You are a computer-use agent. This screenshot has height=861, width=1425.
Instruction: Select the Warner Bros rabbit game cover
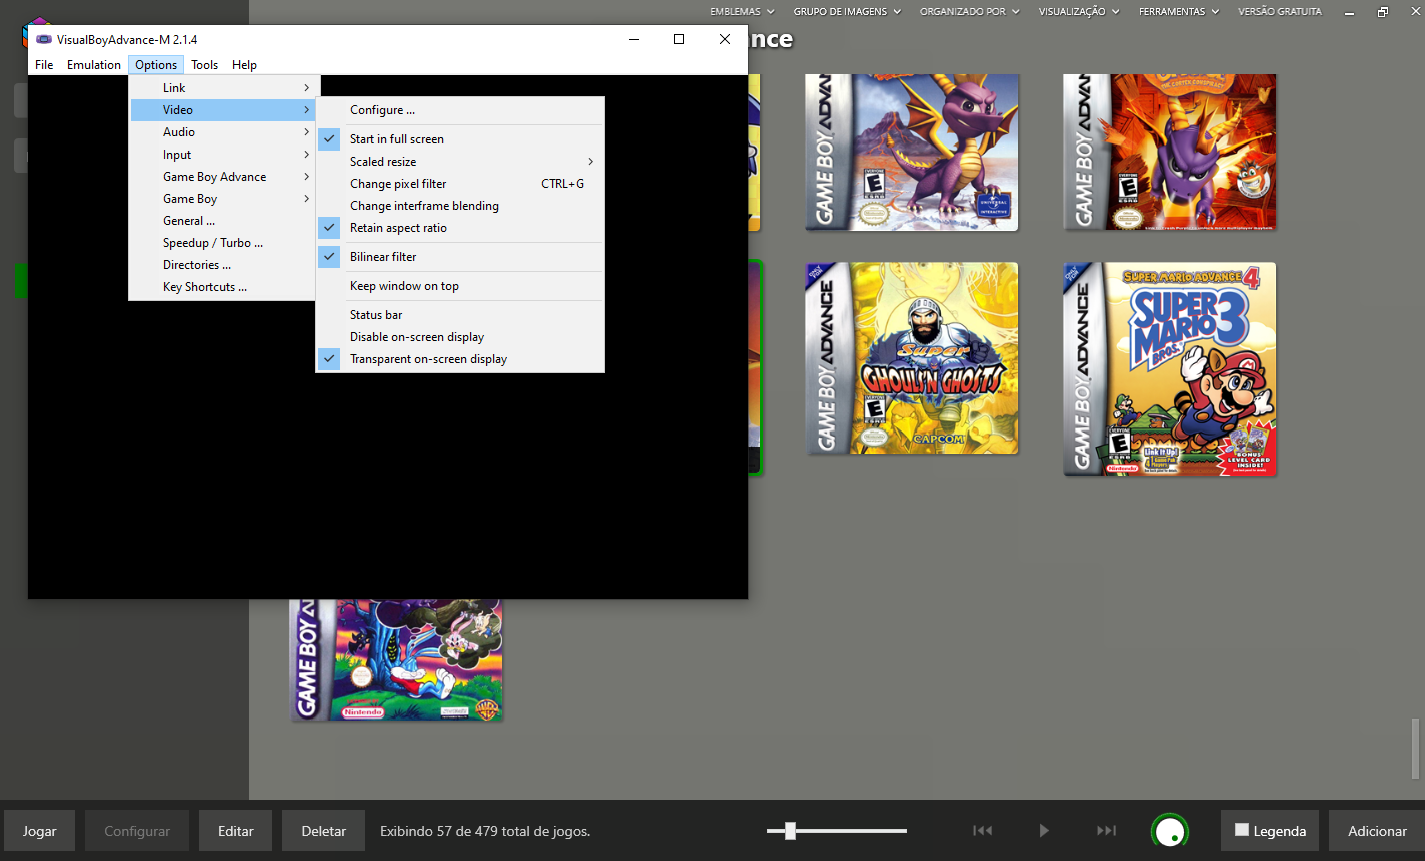397,660
